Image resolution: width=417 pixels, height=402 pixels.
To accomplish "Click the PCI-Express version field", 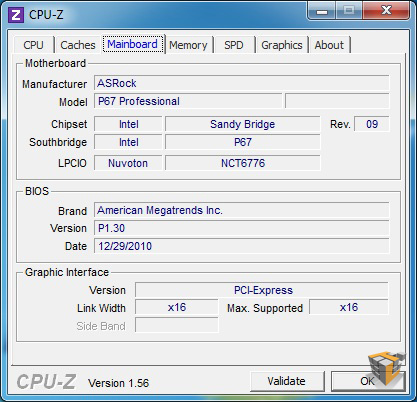I will pos(262,290).
